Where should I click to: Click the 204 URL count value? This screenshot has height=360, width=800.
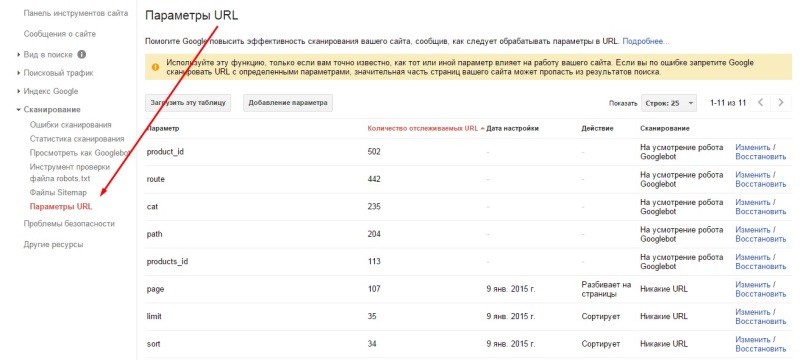[374, 235]
